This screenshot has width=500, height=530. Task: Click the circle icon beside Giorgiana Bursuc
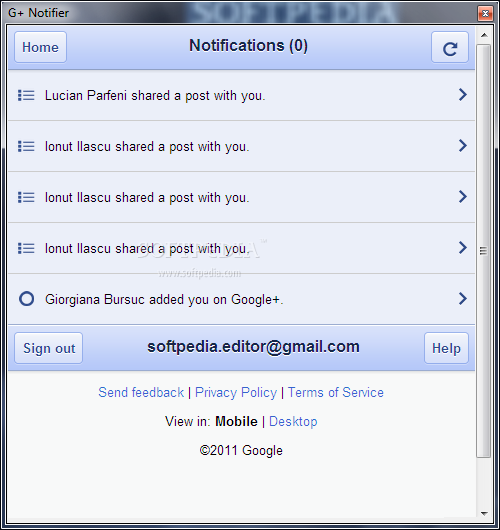click(x=26, y=299)
